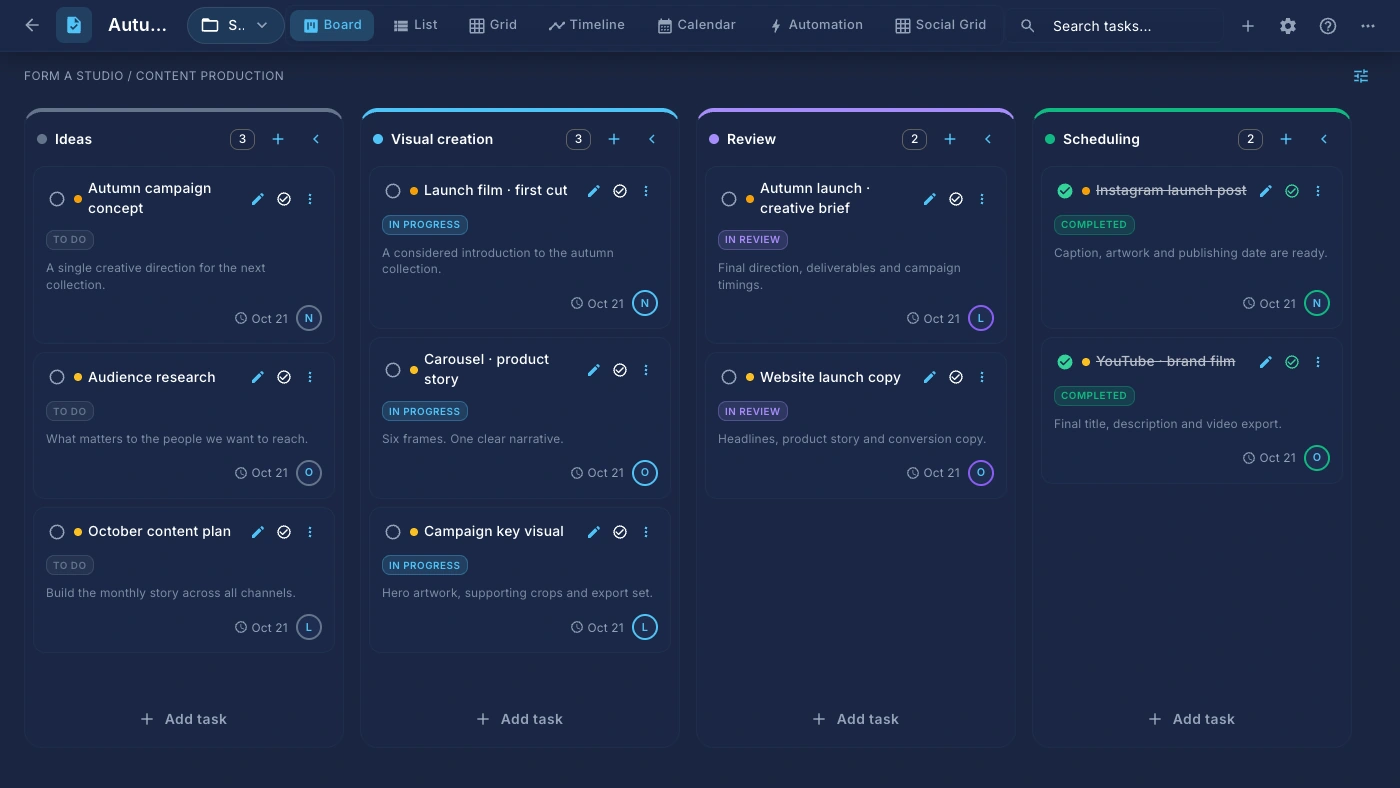1400x788 pixels.
Task: Click edit pencil on October content plan
Action: (258, 532)
